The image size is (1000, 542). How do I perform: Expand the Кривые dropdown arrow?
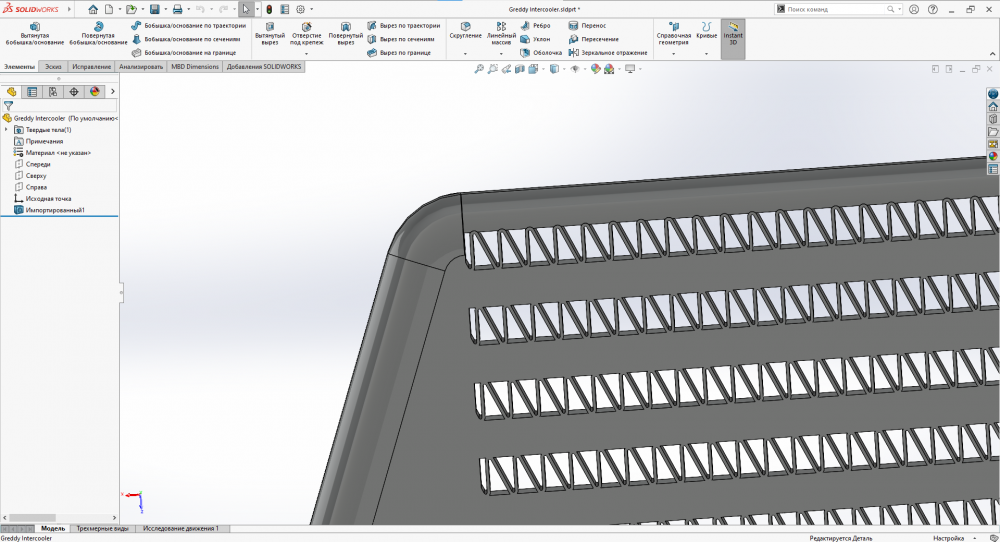[706, 53]
